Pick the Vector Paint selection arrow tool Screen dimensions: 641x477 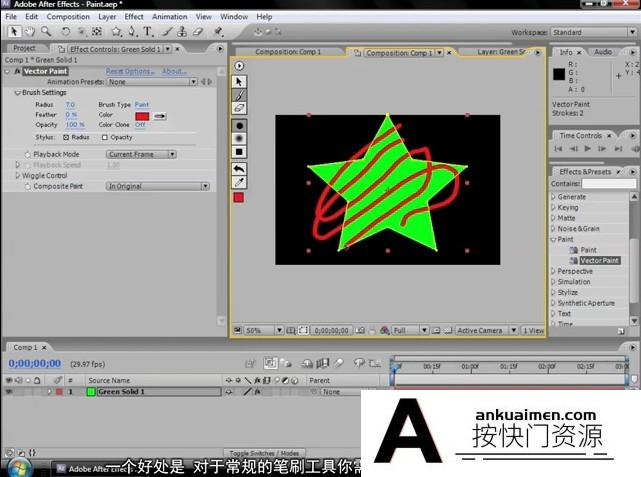click(239, 82)
